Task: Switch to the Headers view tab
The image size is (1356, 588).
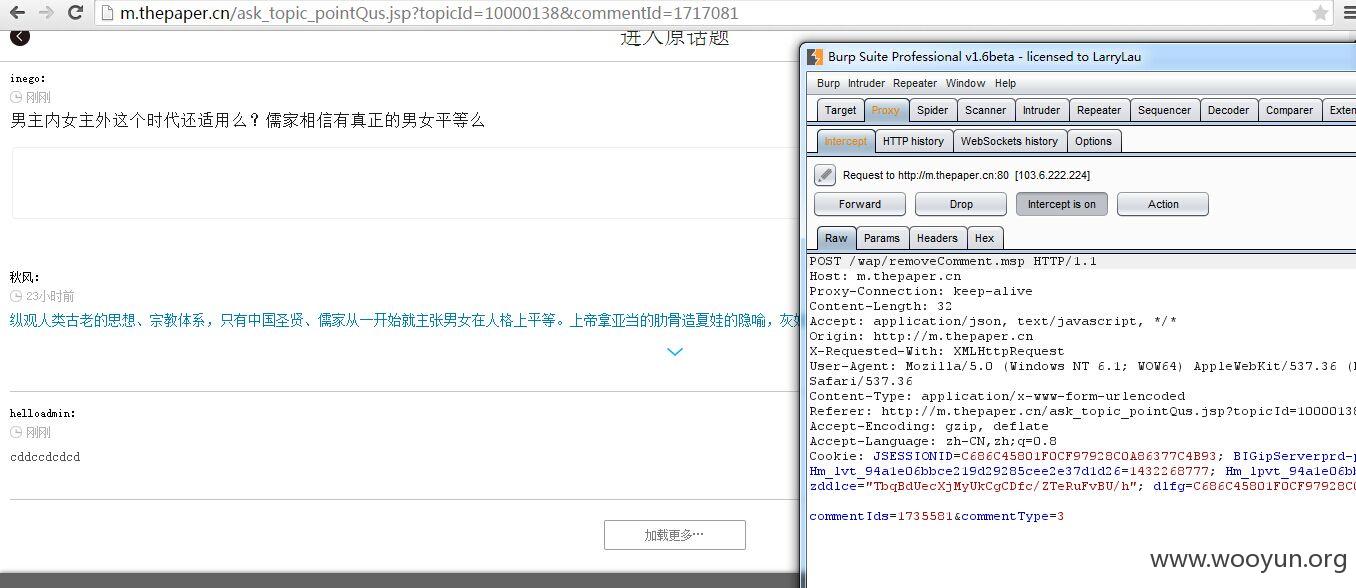Action: pyautogui.click(x=937, y=238)
